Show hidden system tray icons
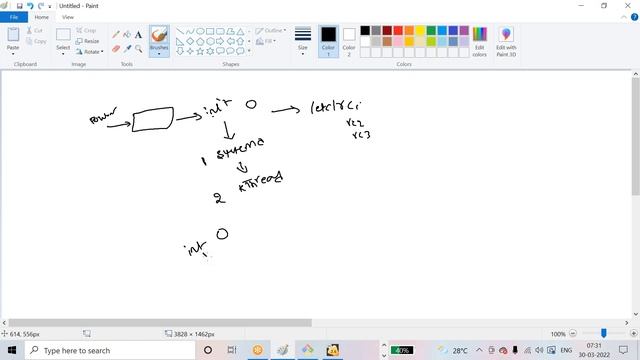This screenshot has width=640, height=360. pos(479,350)
